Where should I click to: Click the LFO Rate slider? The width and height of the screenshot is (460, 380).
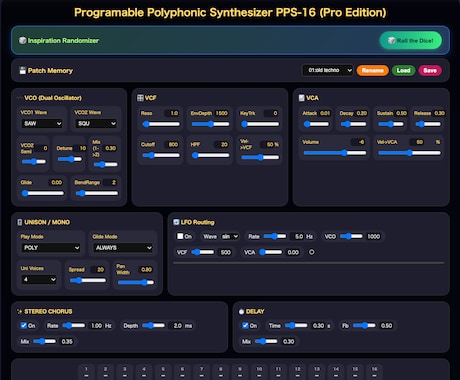coord(275,236)
